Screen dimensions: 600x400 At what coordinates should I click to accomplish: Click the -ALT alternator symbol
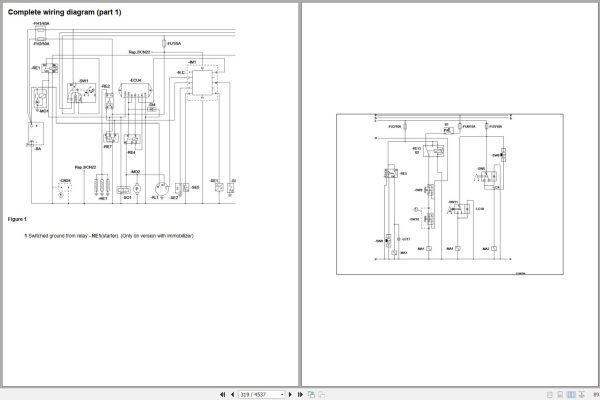(x=162, y=189)
